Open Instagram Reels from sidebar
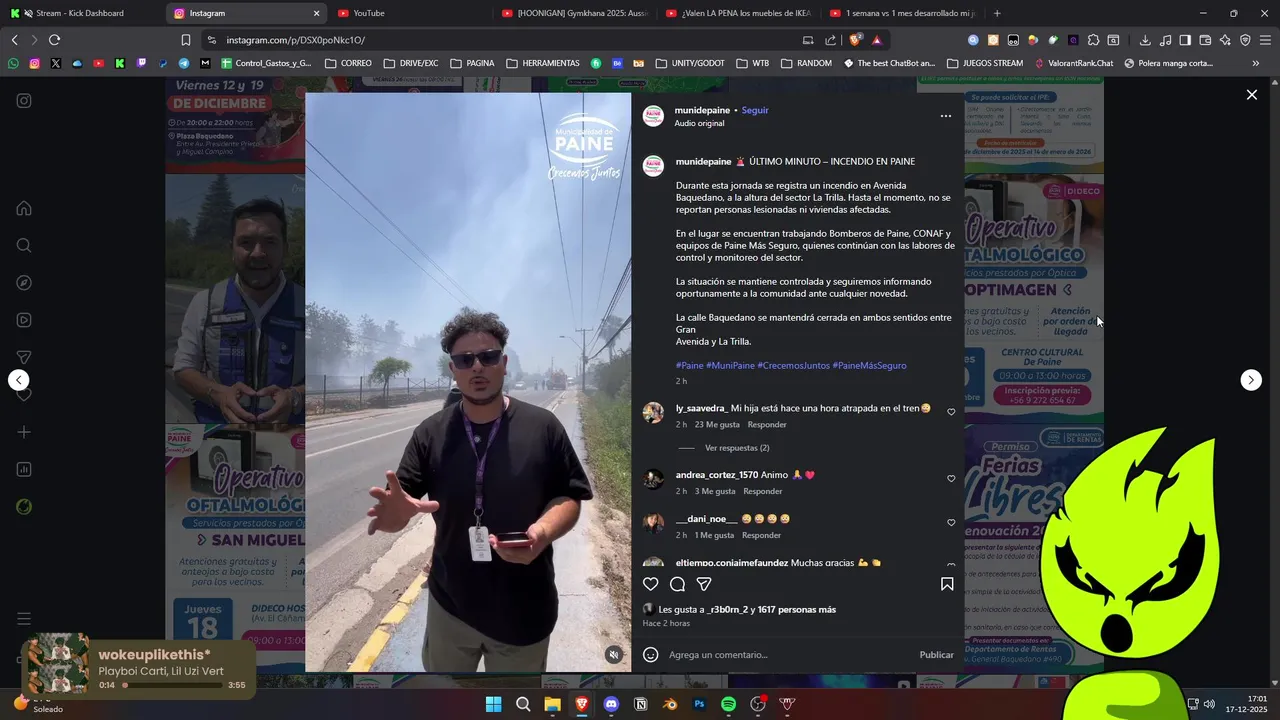This screenshot has height=720, width=1280. 24,320
